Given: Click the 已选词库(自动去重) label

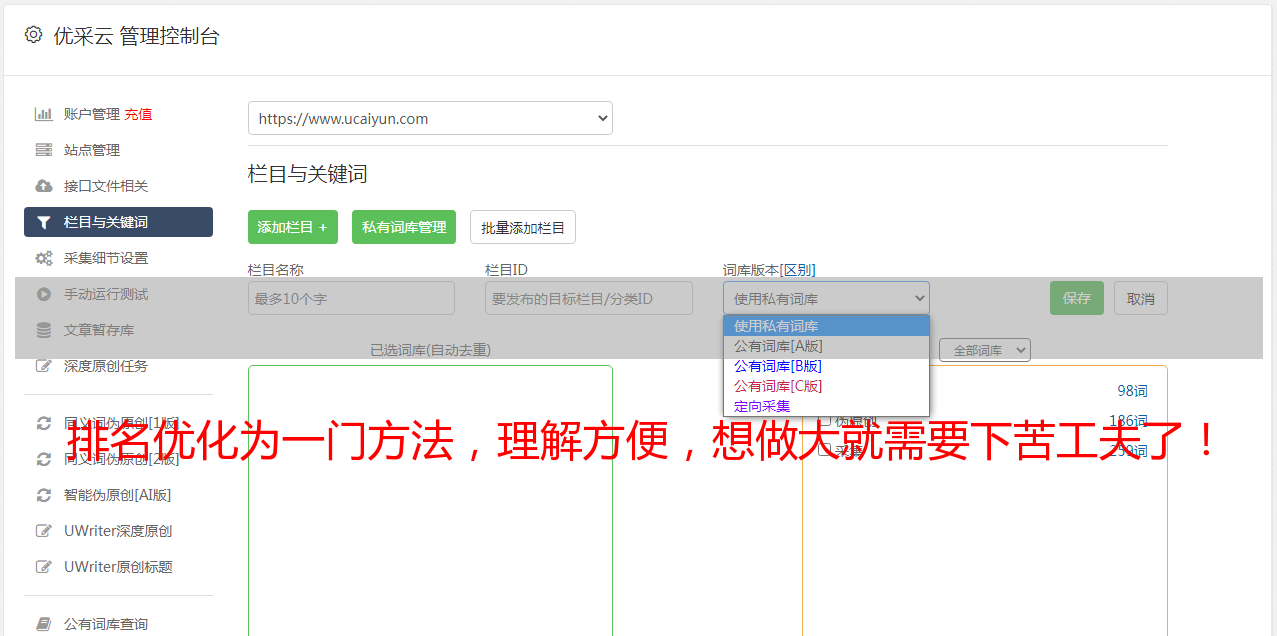Looking at the screenshot, I should [430, 350].
